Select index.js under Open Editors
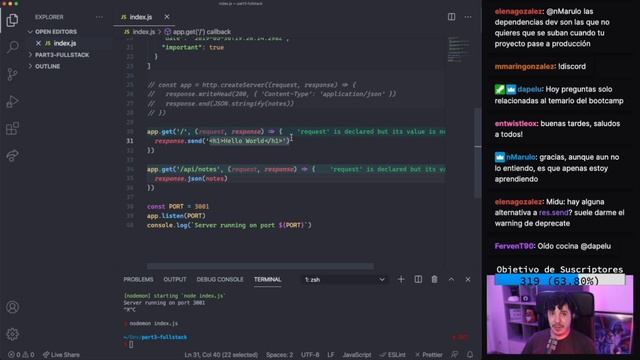This screenshot has height=360, width=640. [64, 43]
